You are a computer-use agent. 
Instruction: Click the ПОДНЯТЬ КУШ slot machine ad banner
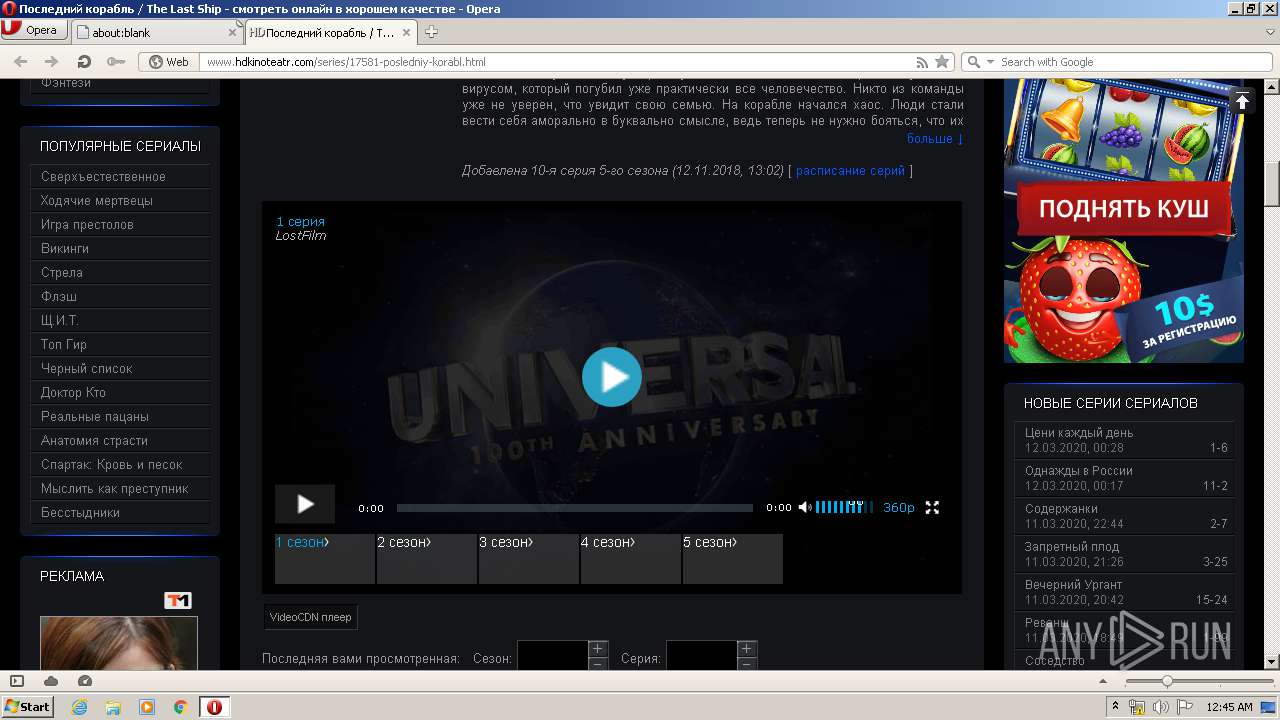coord(1124,220)
